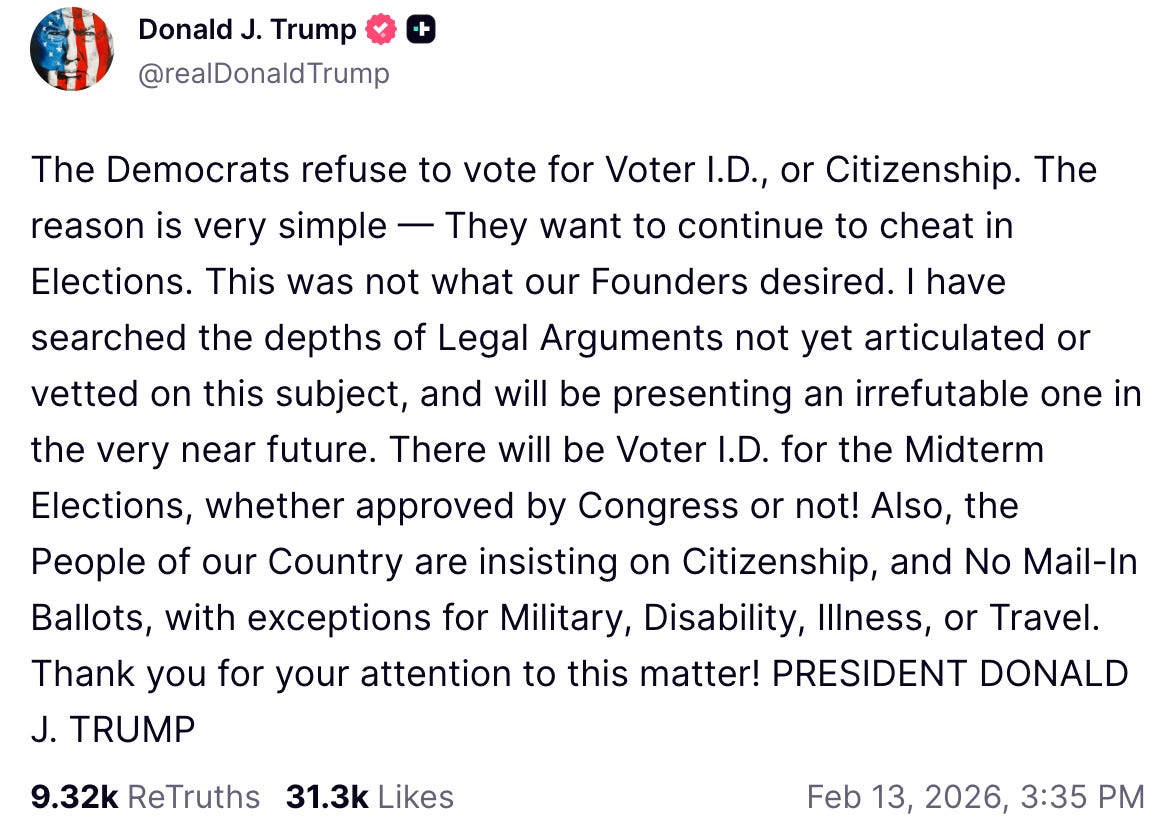1174x824 pixels.
Task: Open Donald J. Trump's profile picture
Action: (71, 48)
